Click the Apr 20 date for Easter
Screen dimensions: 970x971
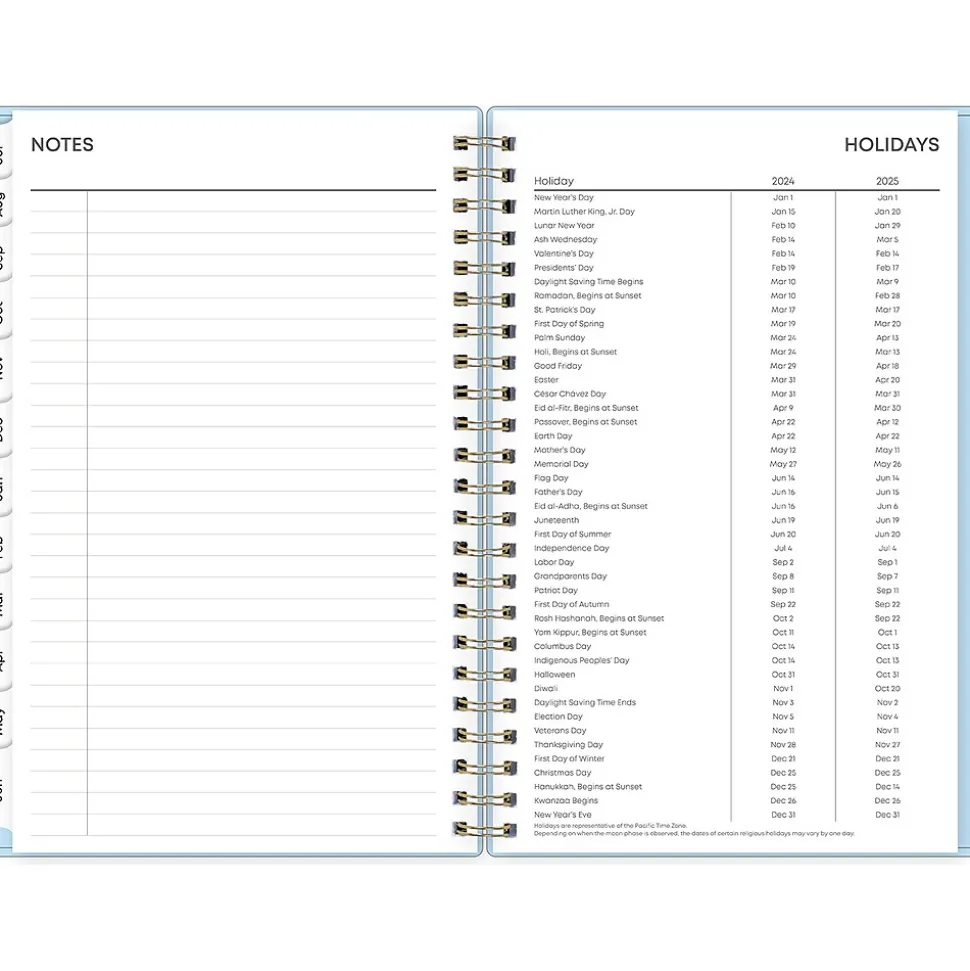point(887,380)
